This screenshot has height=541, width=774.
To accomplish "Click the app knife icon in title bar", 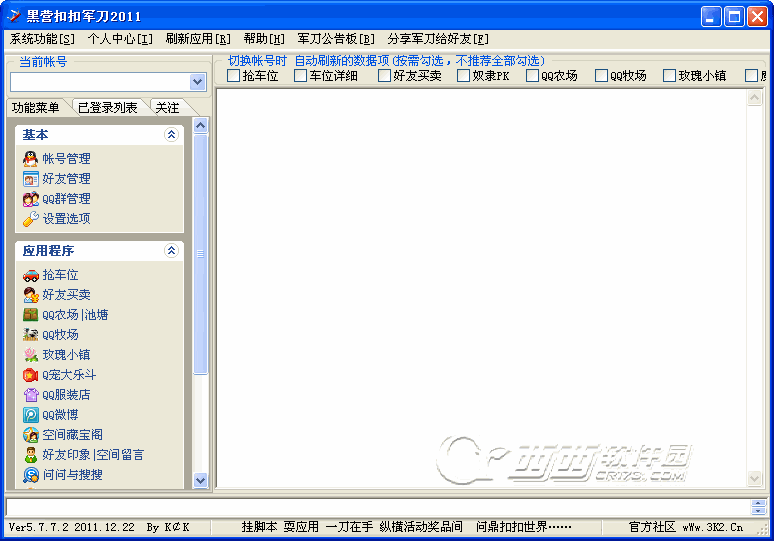I will click(14, 16).
